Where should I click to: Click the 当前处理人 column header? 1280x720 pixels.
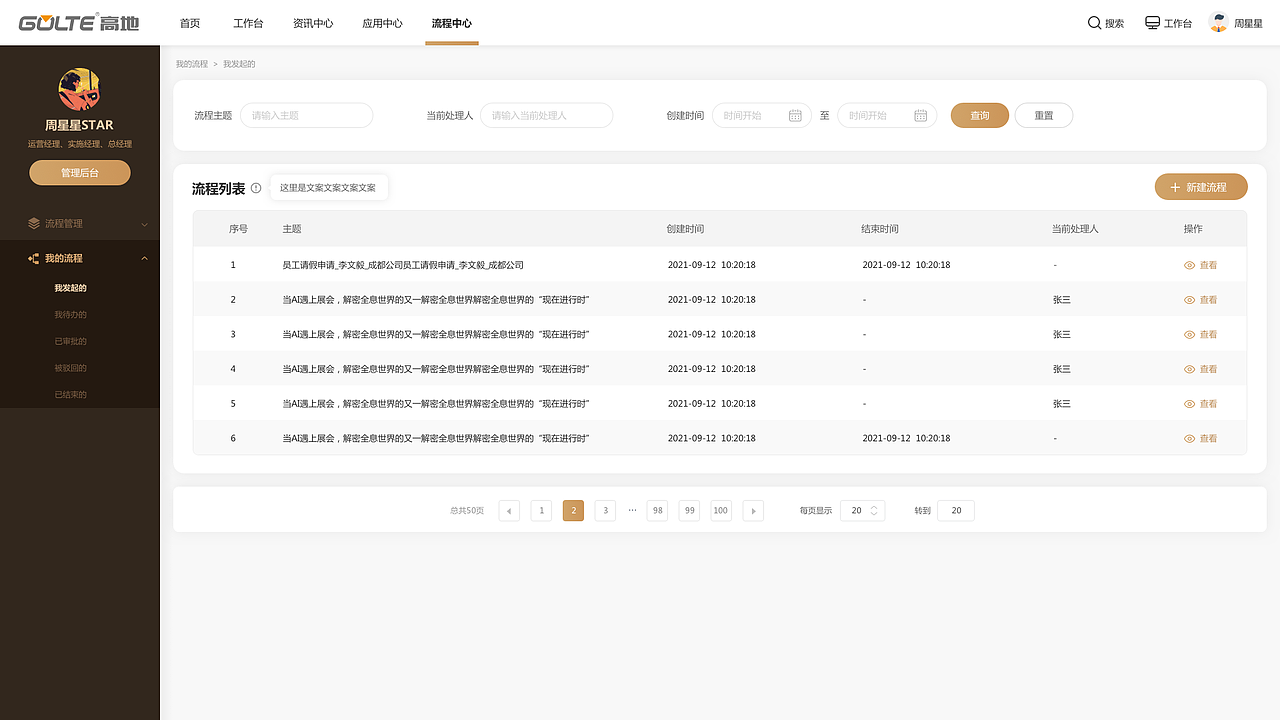tap(1075, 229)
